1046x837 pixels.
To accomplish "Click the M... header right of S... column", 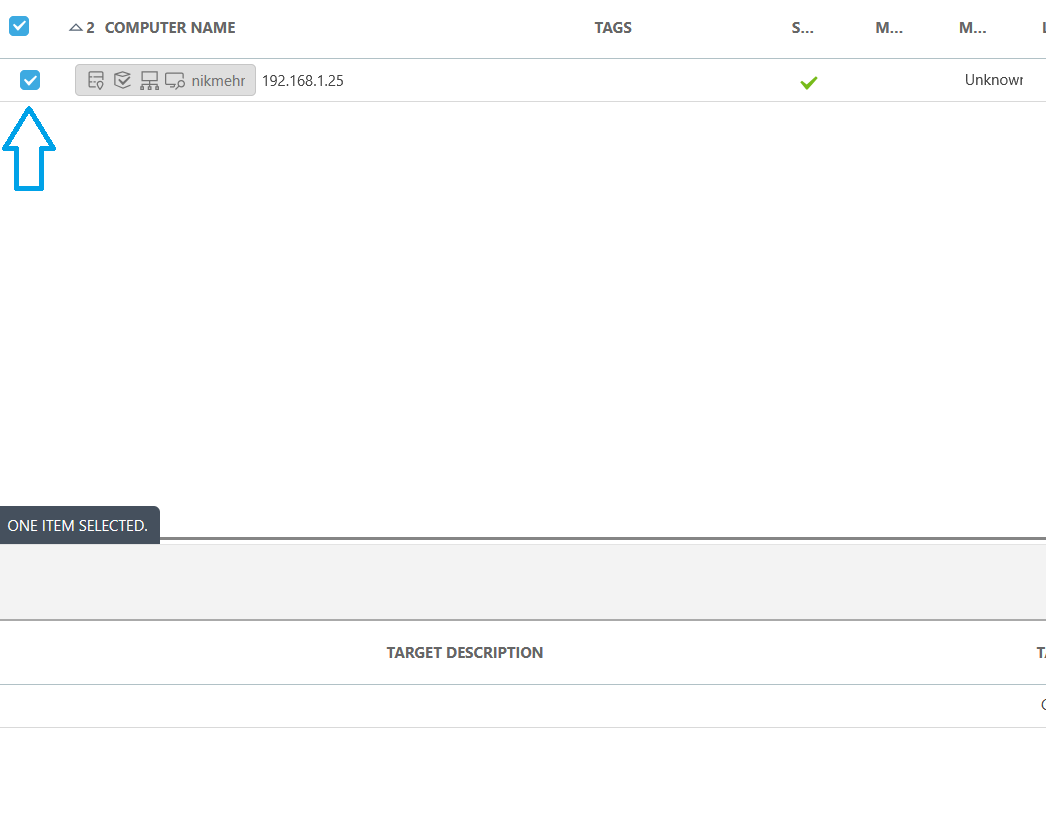I will tap(889, 28).
